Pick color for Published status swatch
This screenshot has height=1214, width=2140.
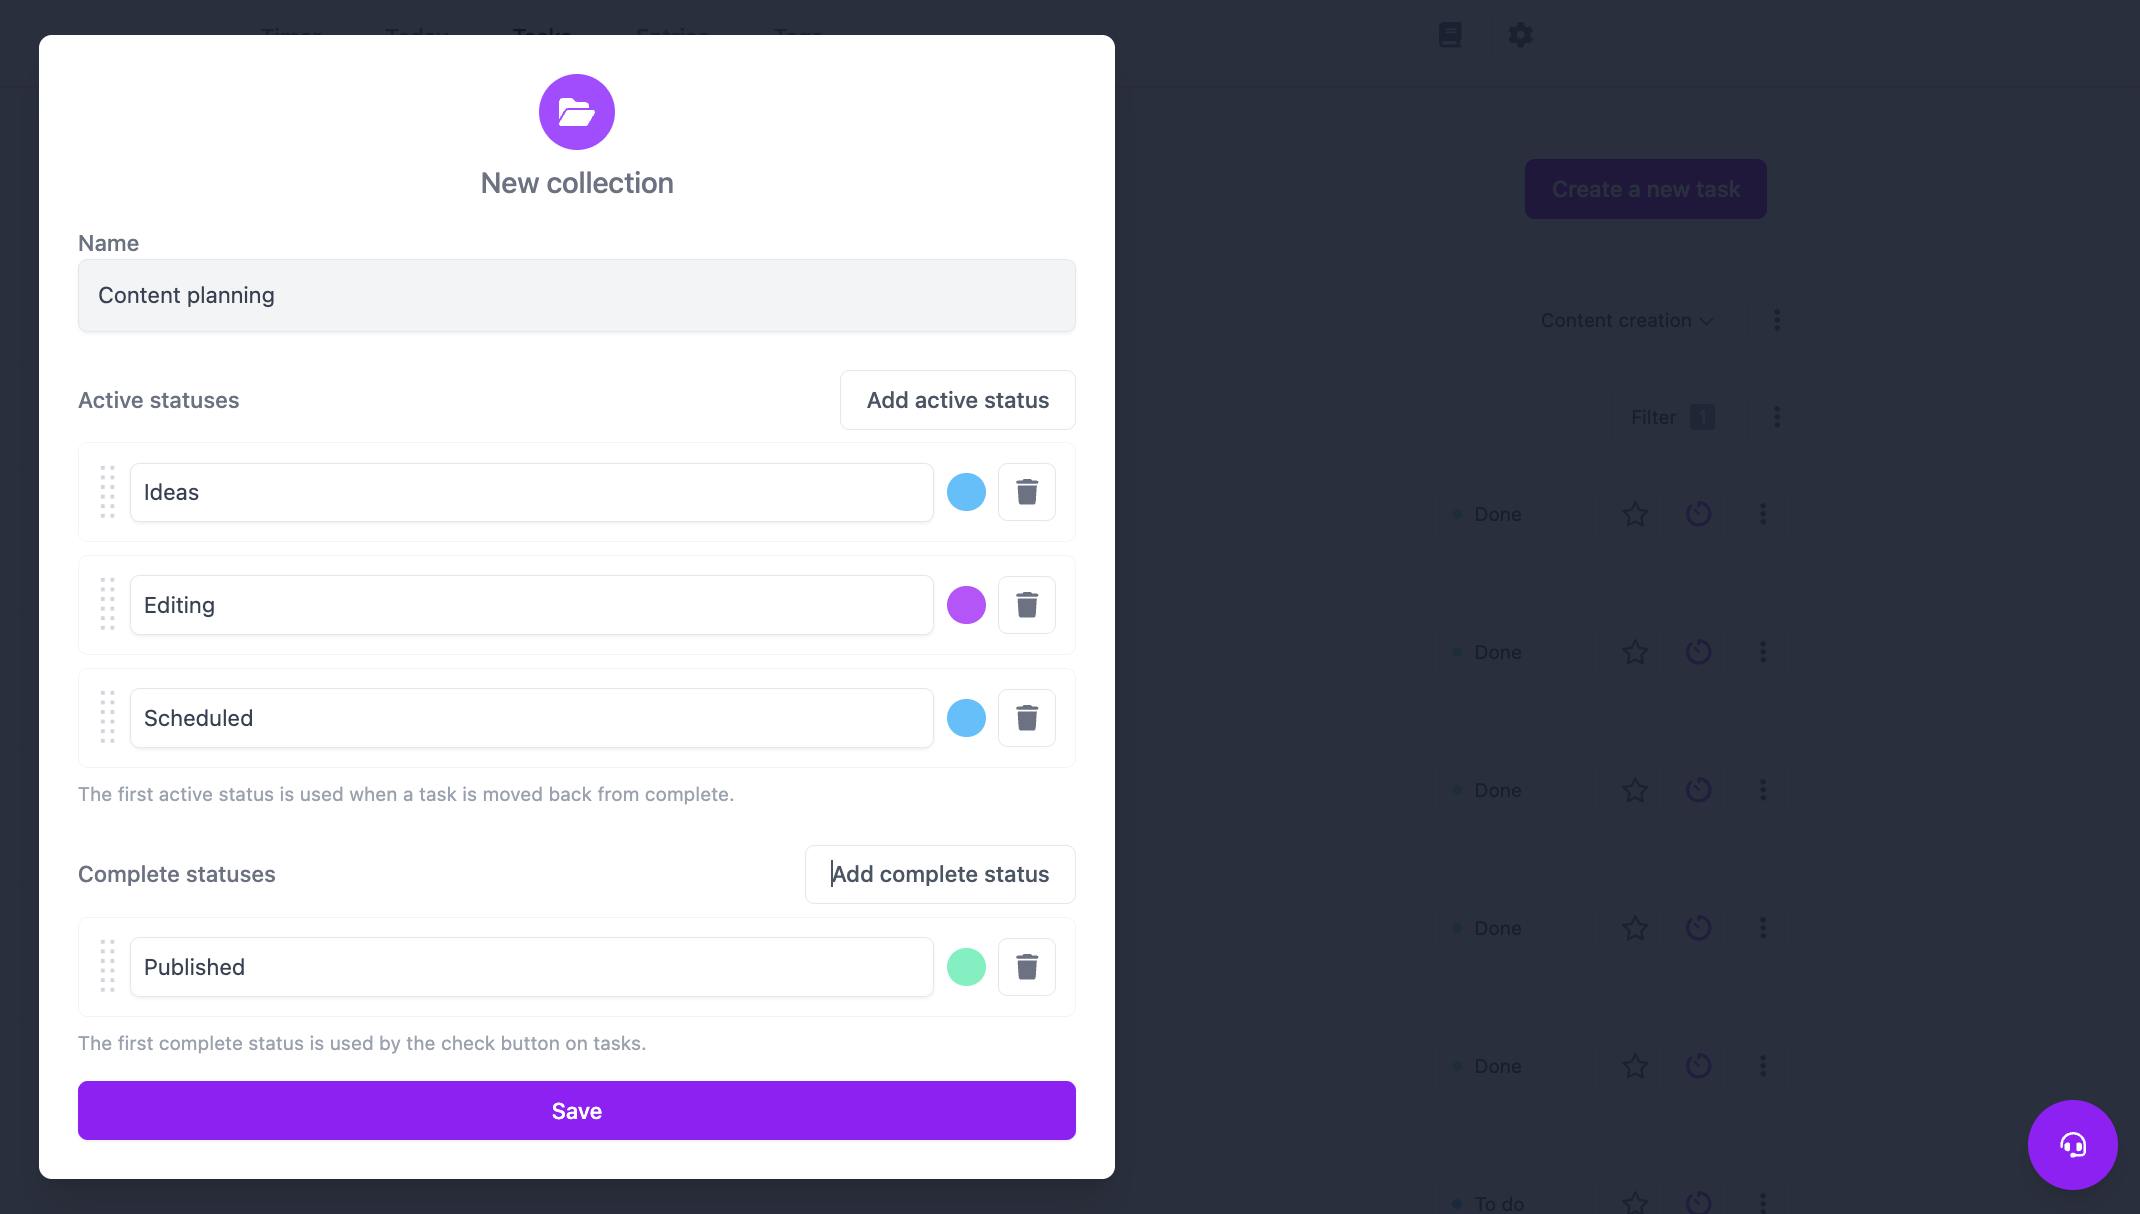coord(966,967)
